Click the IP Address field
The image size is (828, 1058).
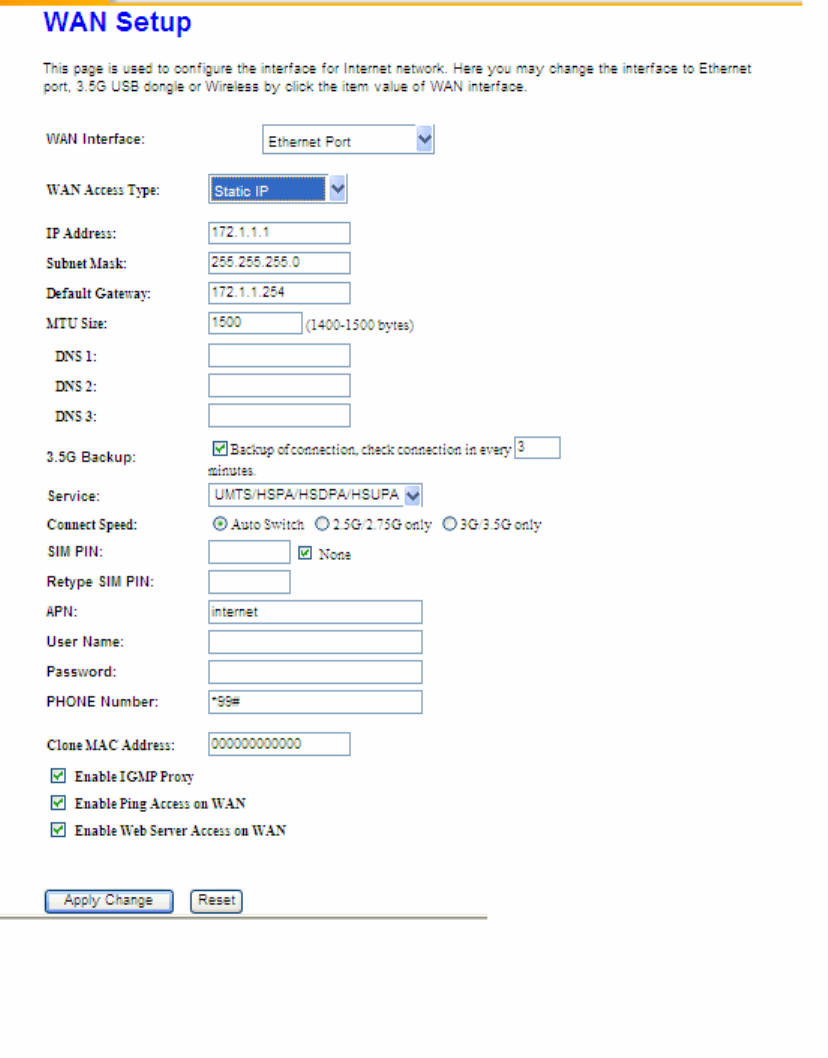[x=279, y=233]
